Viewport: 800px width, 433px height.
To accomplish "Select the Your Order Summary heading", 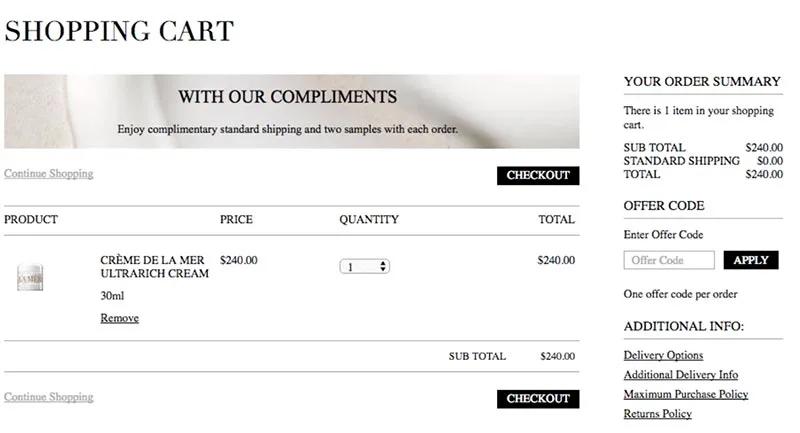I will (x=701, y=81).
